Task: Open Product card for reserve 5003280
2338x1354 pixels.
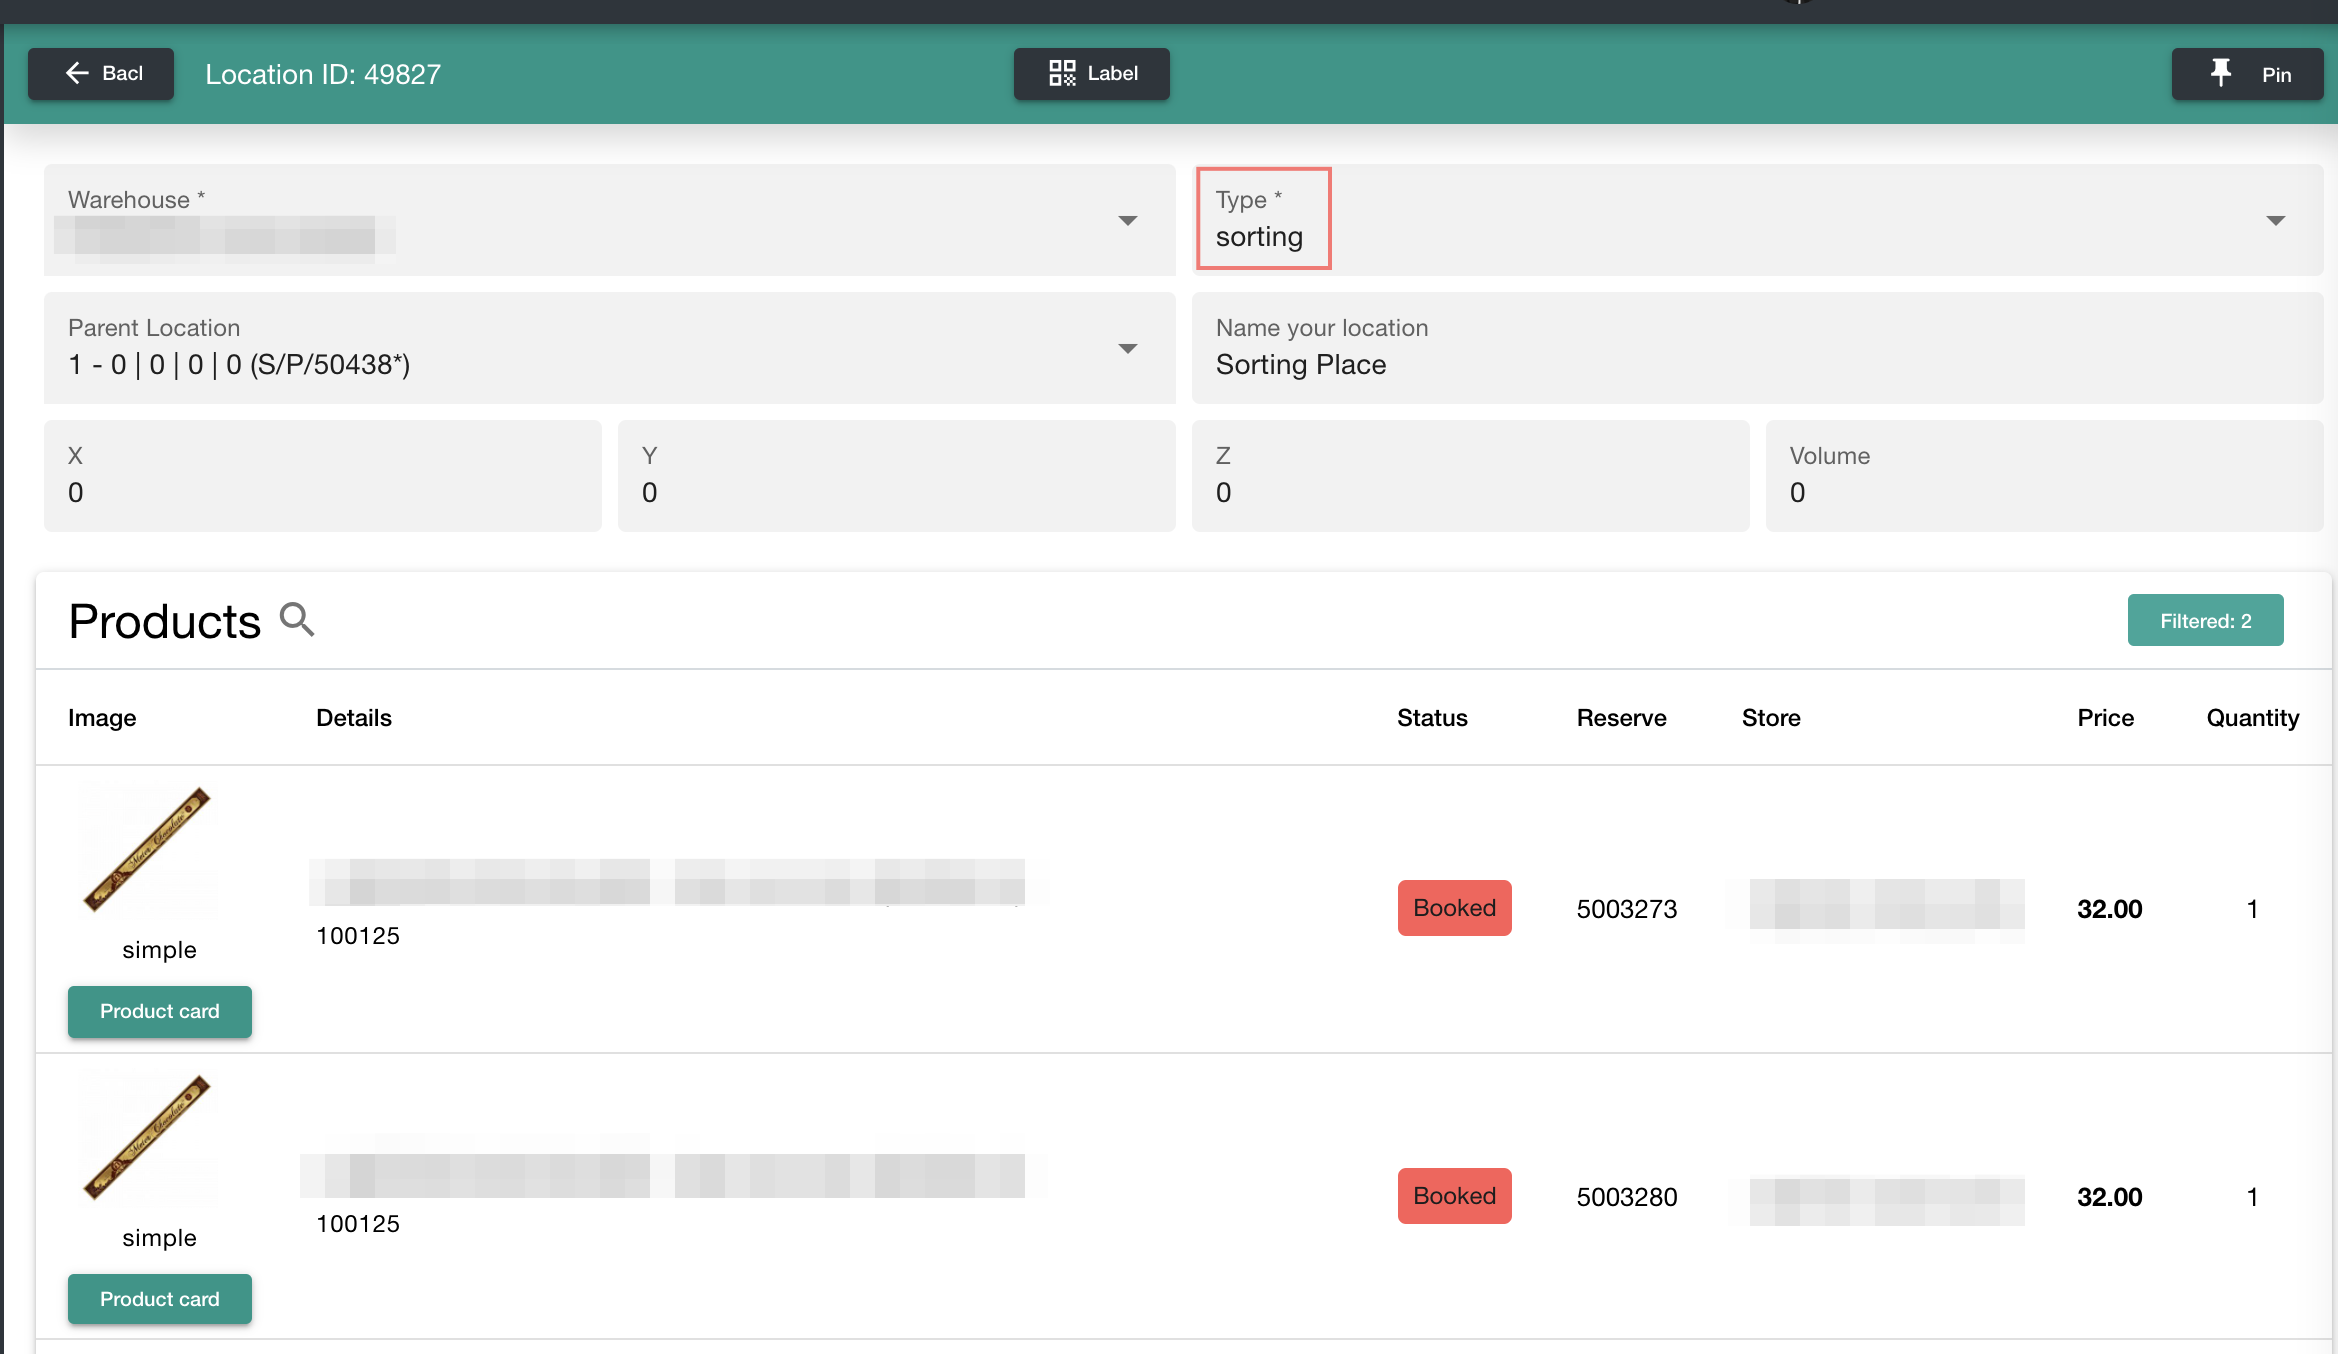Action: tap(159, 1299)
